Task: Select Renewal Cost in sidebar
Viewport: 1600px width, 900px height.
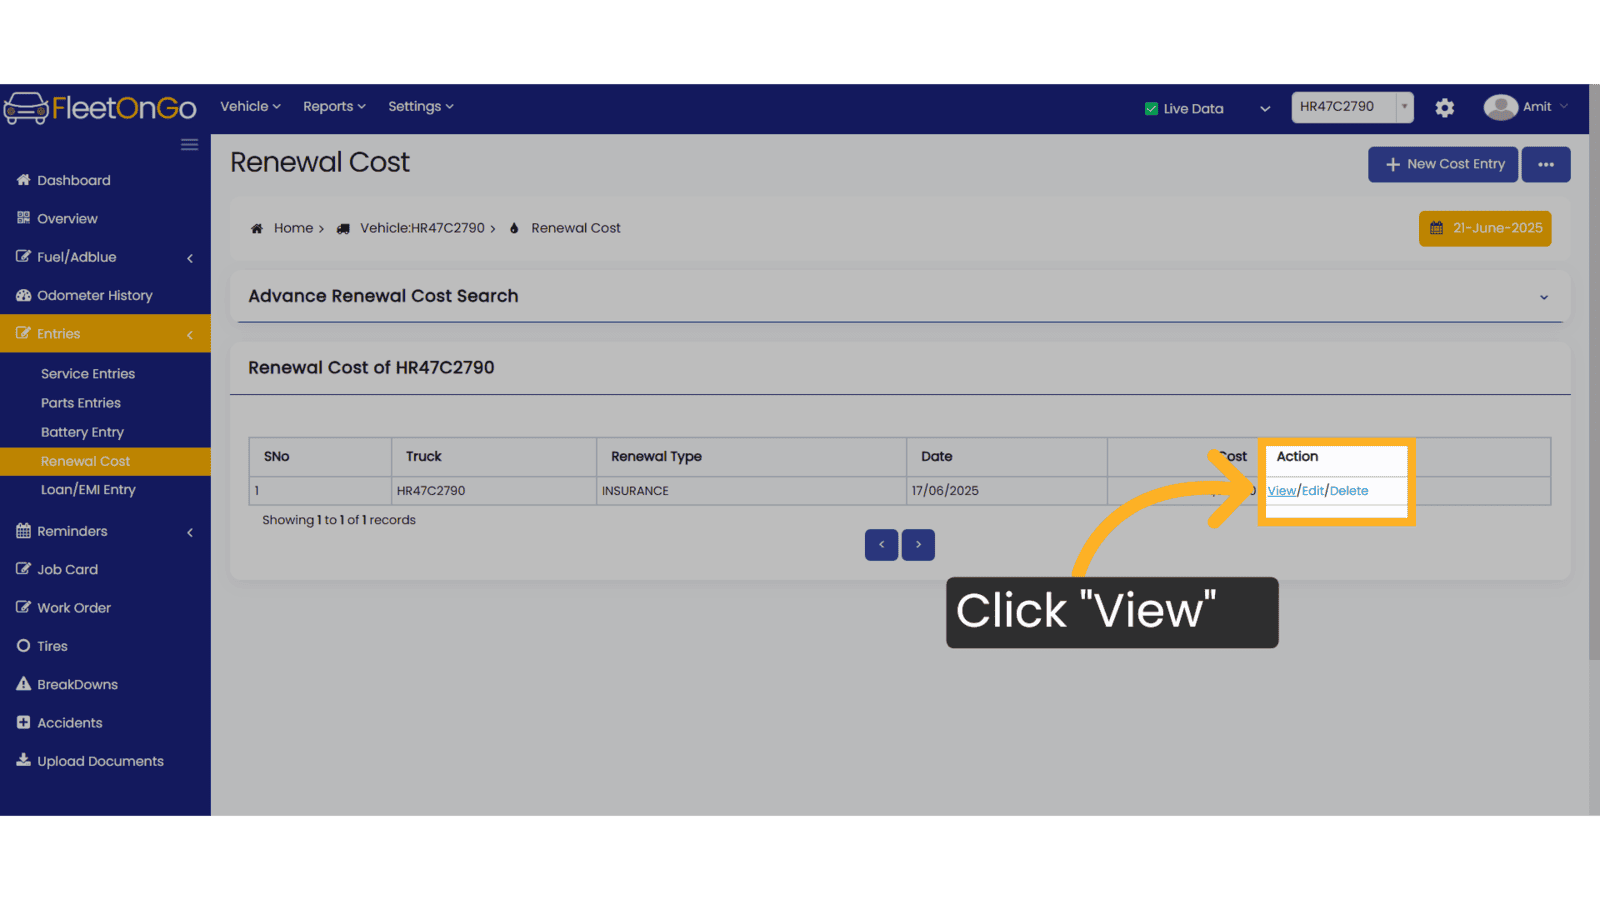Action: 105,461
